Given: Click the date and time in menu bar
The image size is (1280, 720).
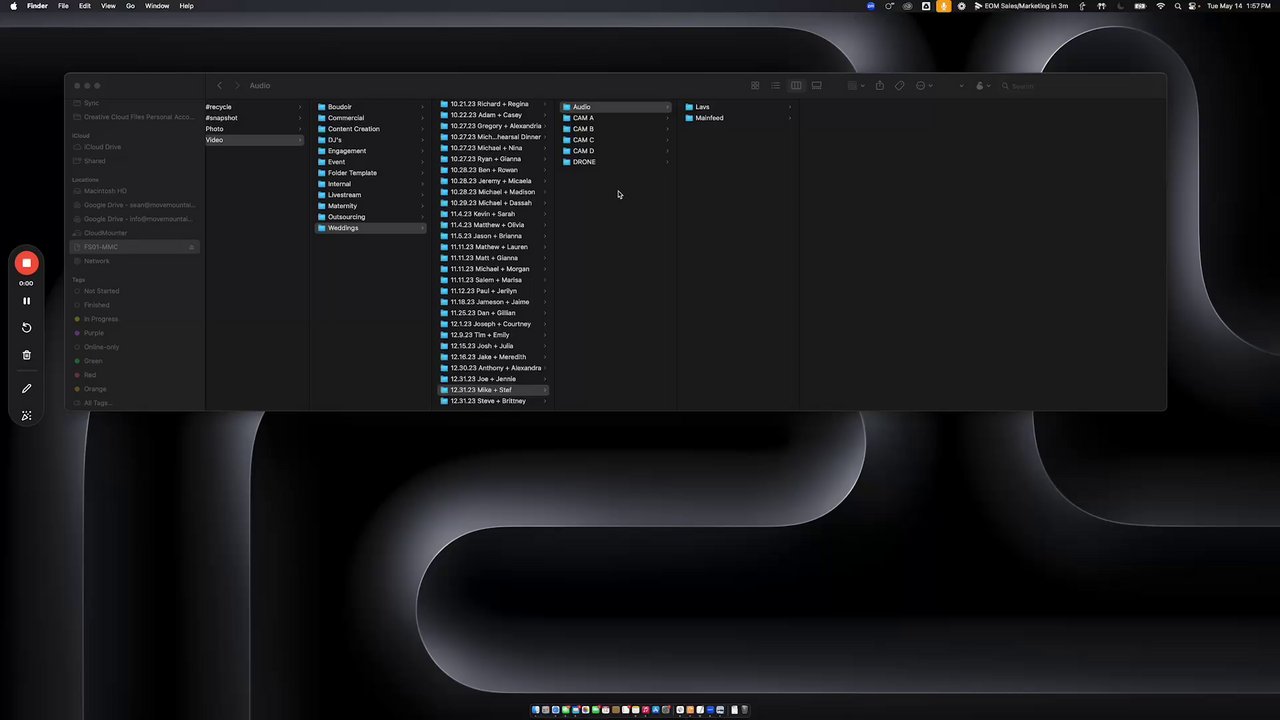Looking at the screenshot, I should tap(1238, 6).
